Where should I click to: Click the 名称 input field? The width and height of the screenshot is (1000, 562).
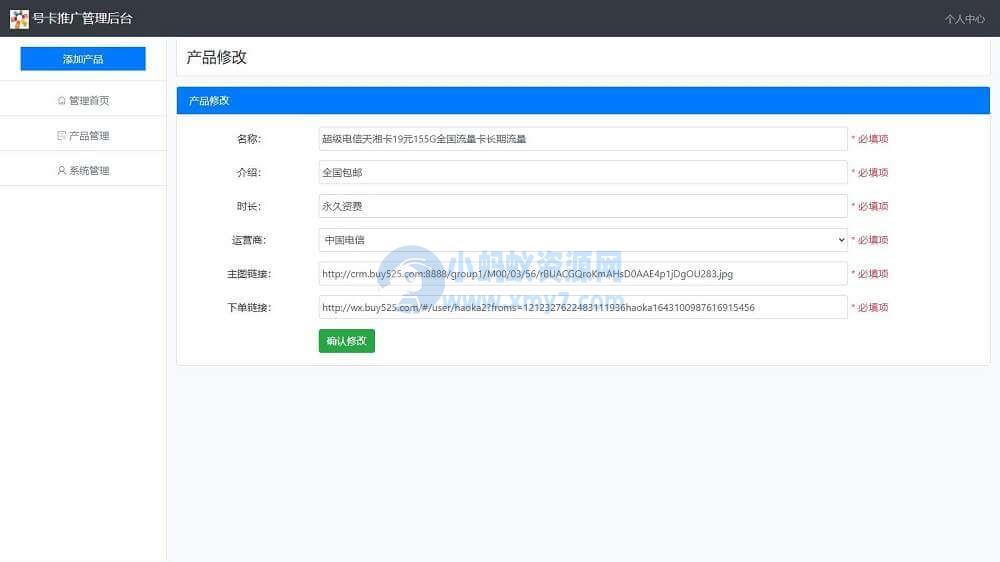click(583, 139)
